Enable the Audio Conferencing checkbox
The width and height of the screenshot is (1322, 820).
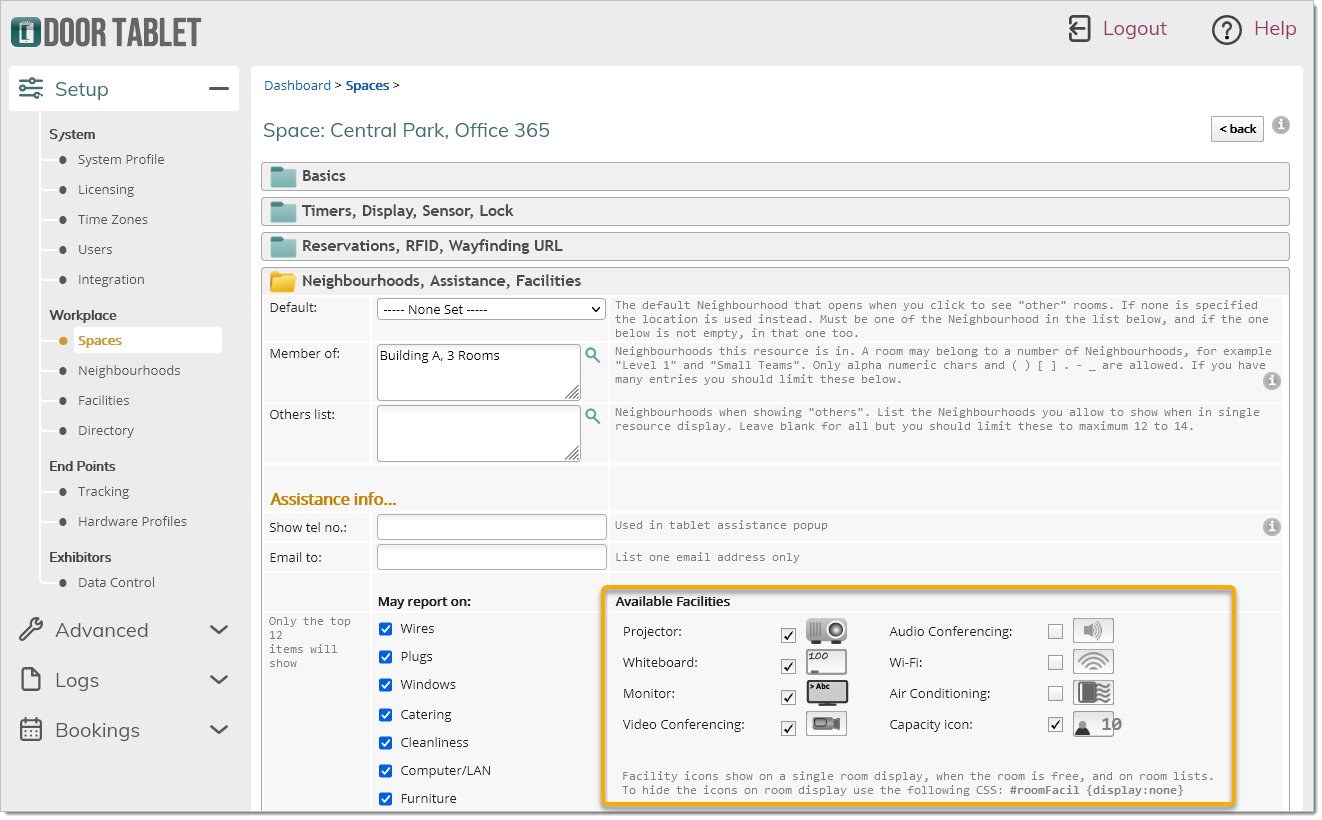point(1055,631)
